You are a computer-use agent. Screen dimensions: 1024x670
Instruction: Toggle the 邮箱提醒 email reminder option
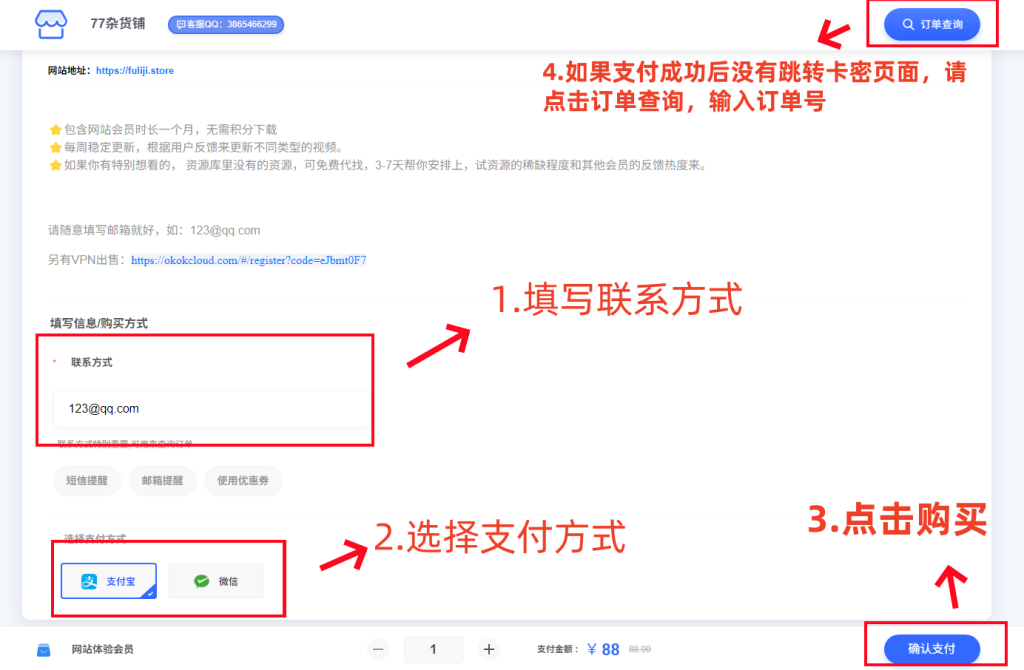pos(162,481)
